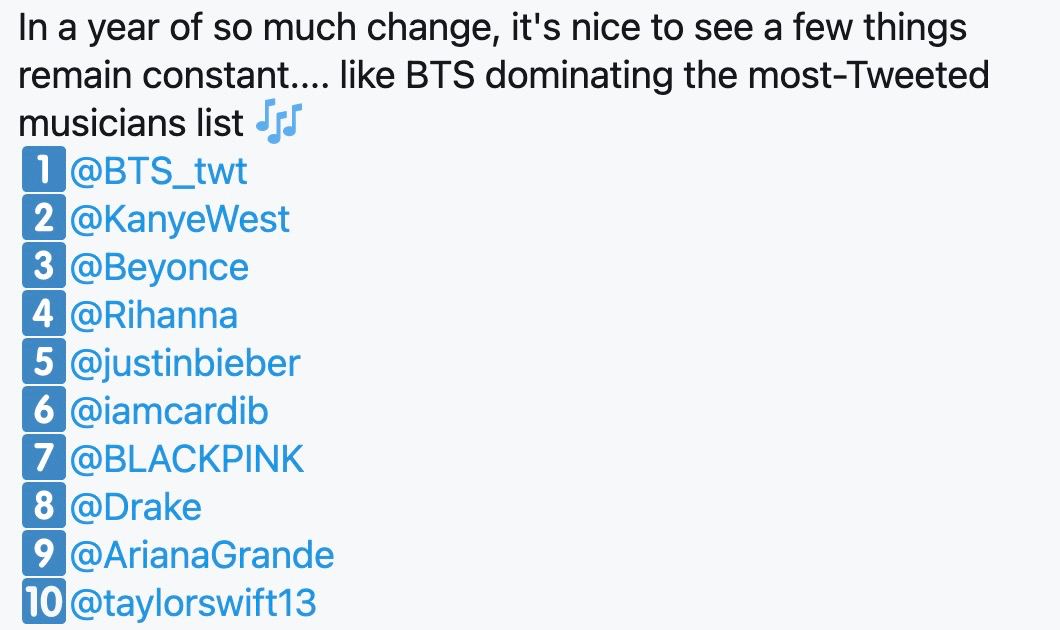Open the @KanyeWest mention link
This screenshot has height=630, width=1060.
pyautogui.click(x=180, y=218)
